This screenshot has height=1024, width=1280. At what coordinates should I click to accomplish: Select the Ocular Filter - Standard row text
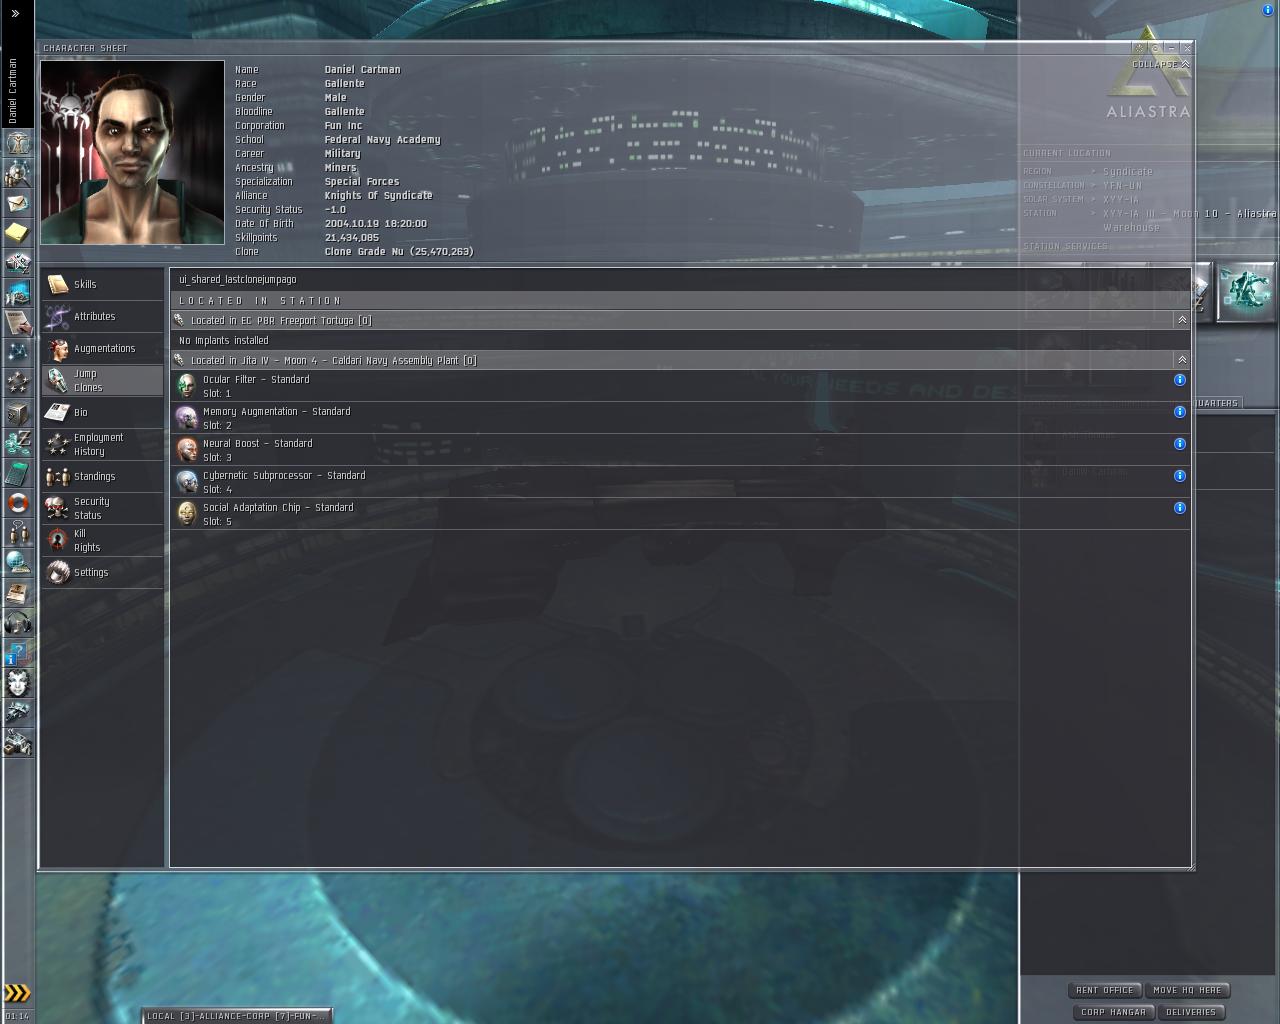coord(256,380)
